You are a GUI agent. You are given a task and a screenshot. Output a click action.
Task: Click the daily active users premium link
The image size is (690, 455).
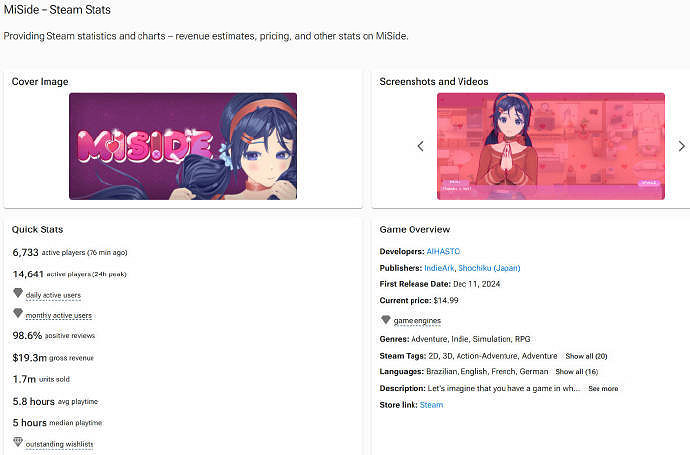tap(53, 295)
